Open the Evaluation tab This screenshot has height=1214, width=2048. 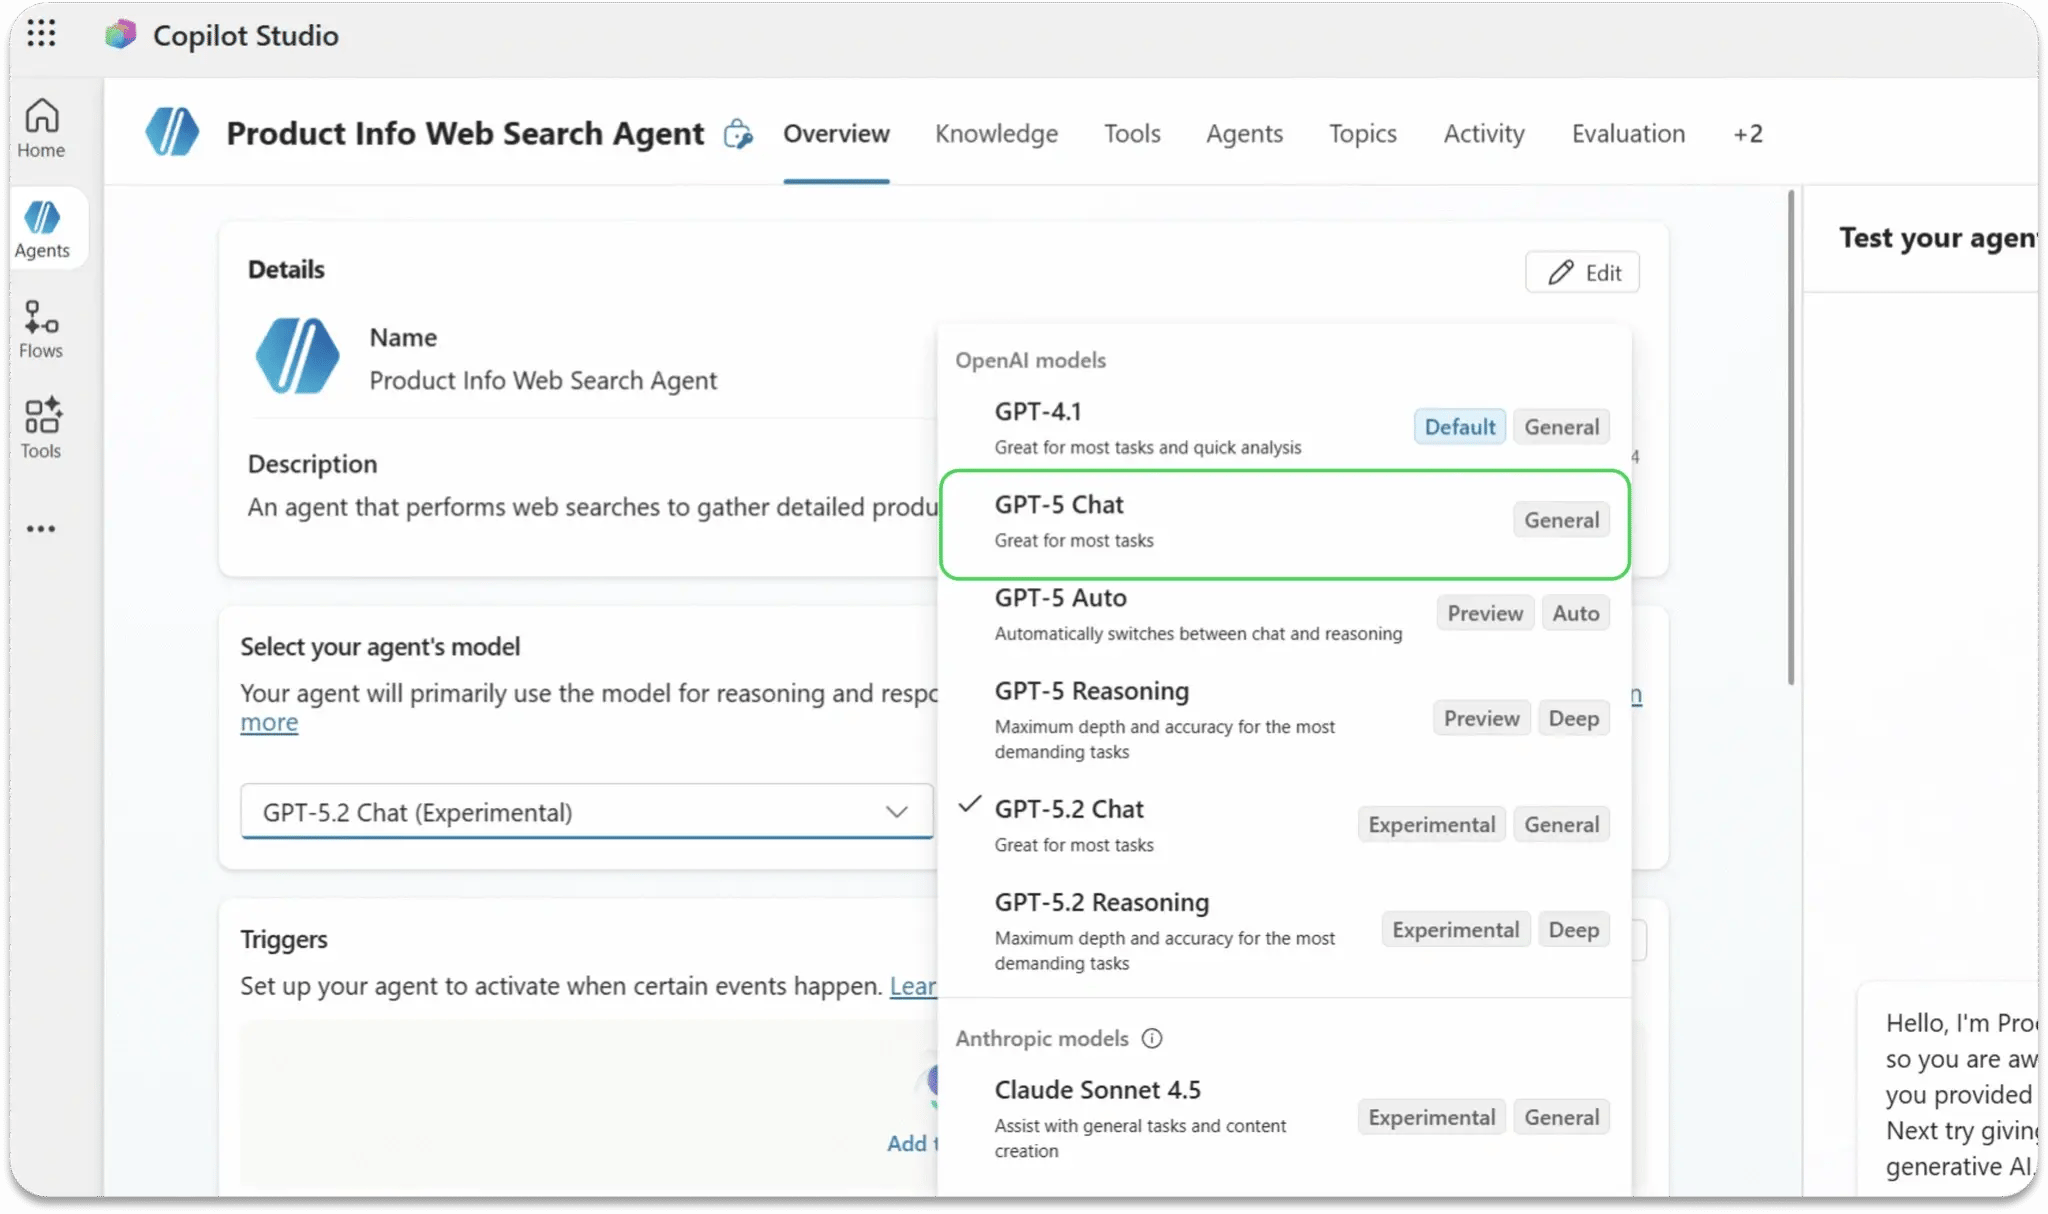tap(1627, 134)
